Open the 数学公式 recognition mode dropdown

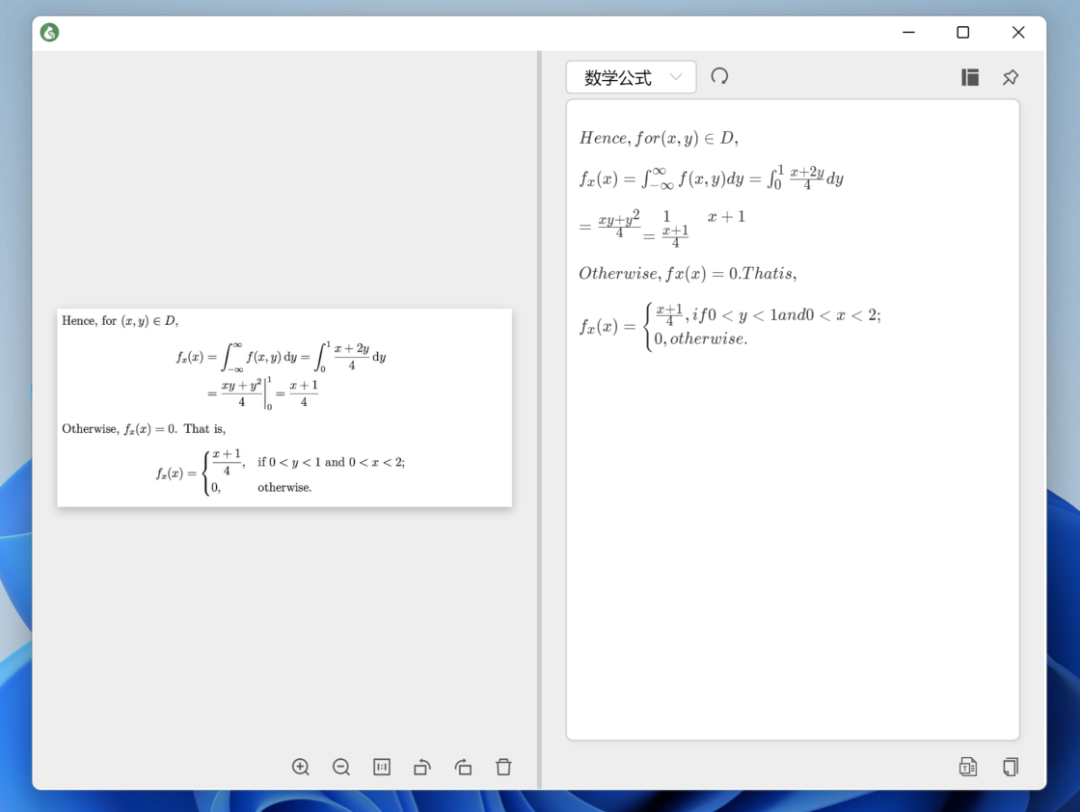pos(631,77)
